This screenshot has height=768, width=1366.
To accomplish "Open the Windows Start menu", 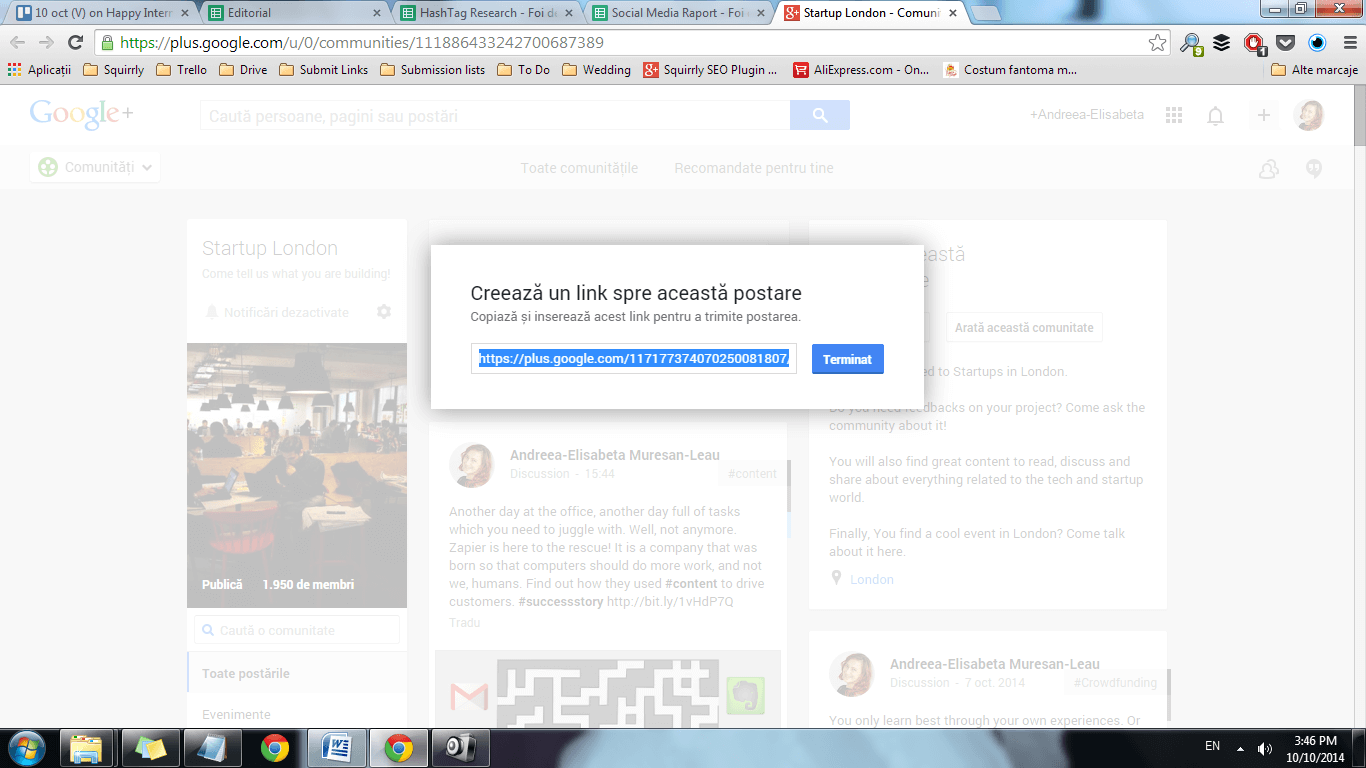I will click(x=27, y=748).
